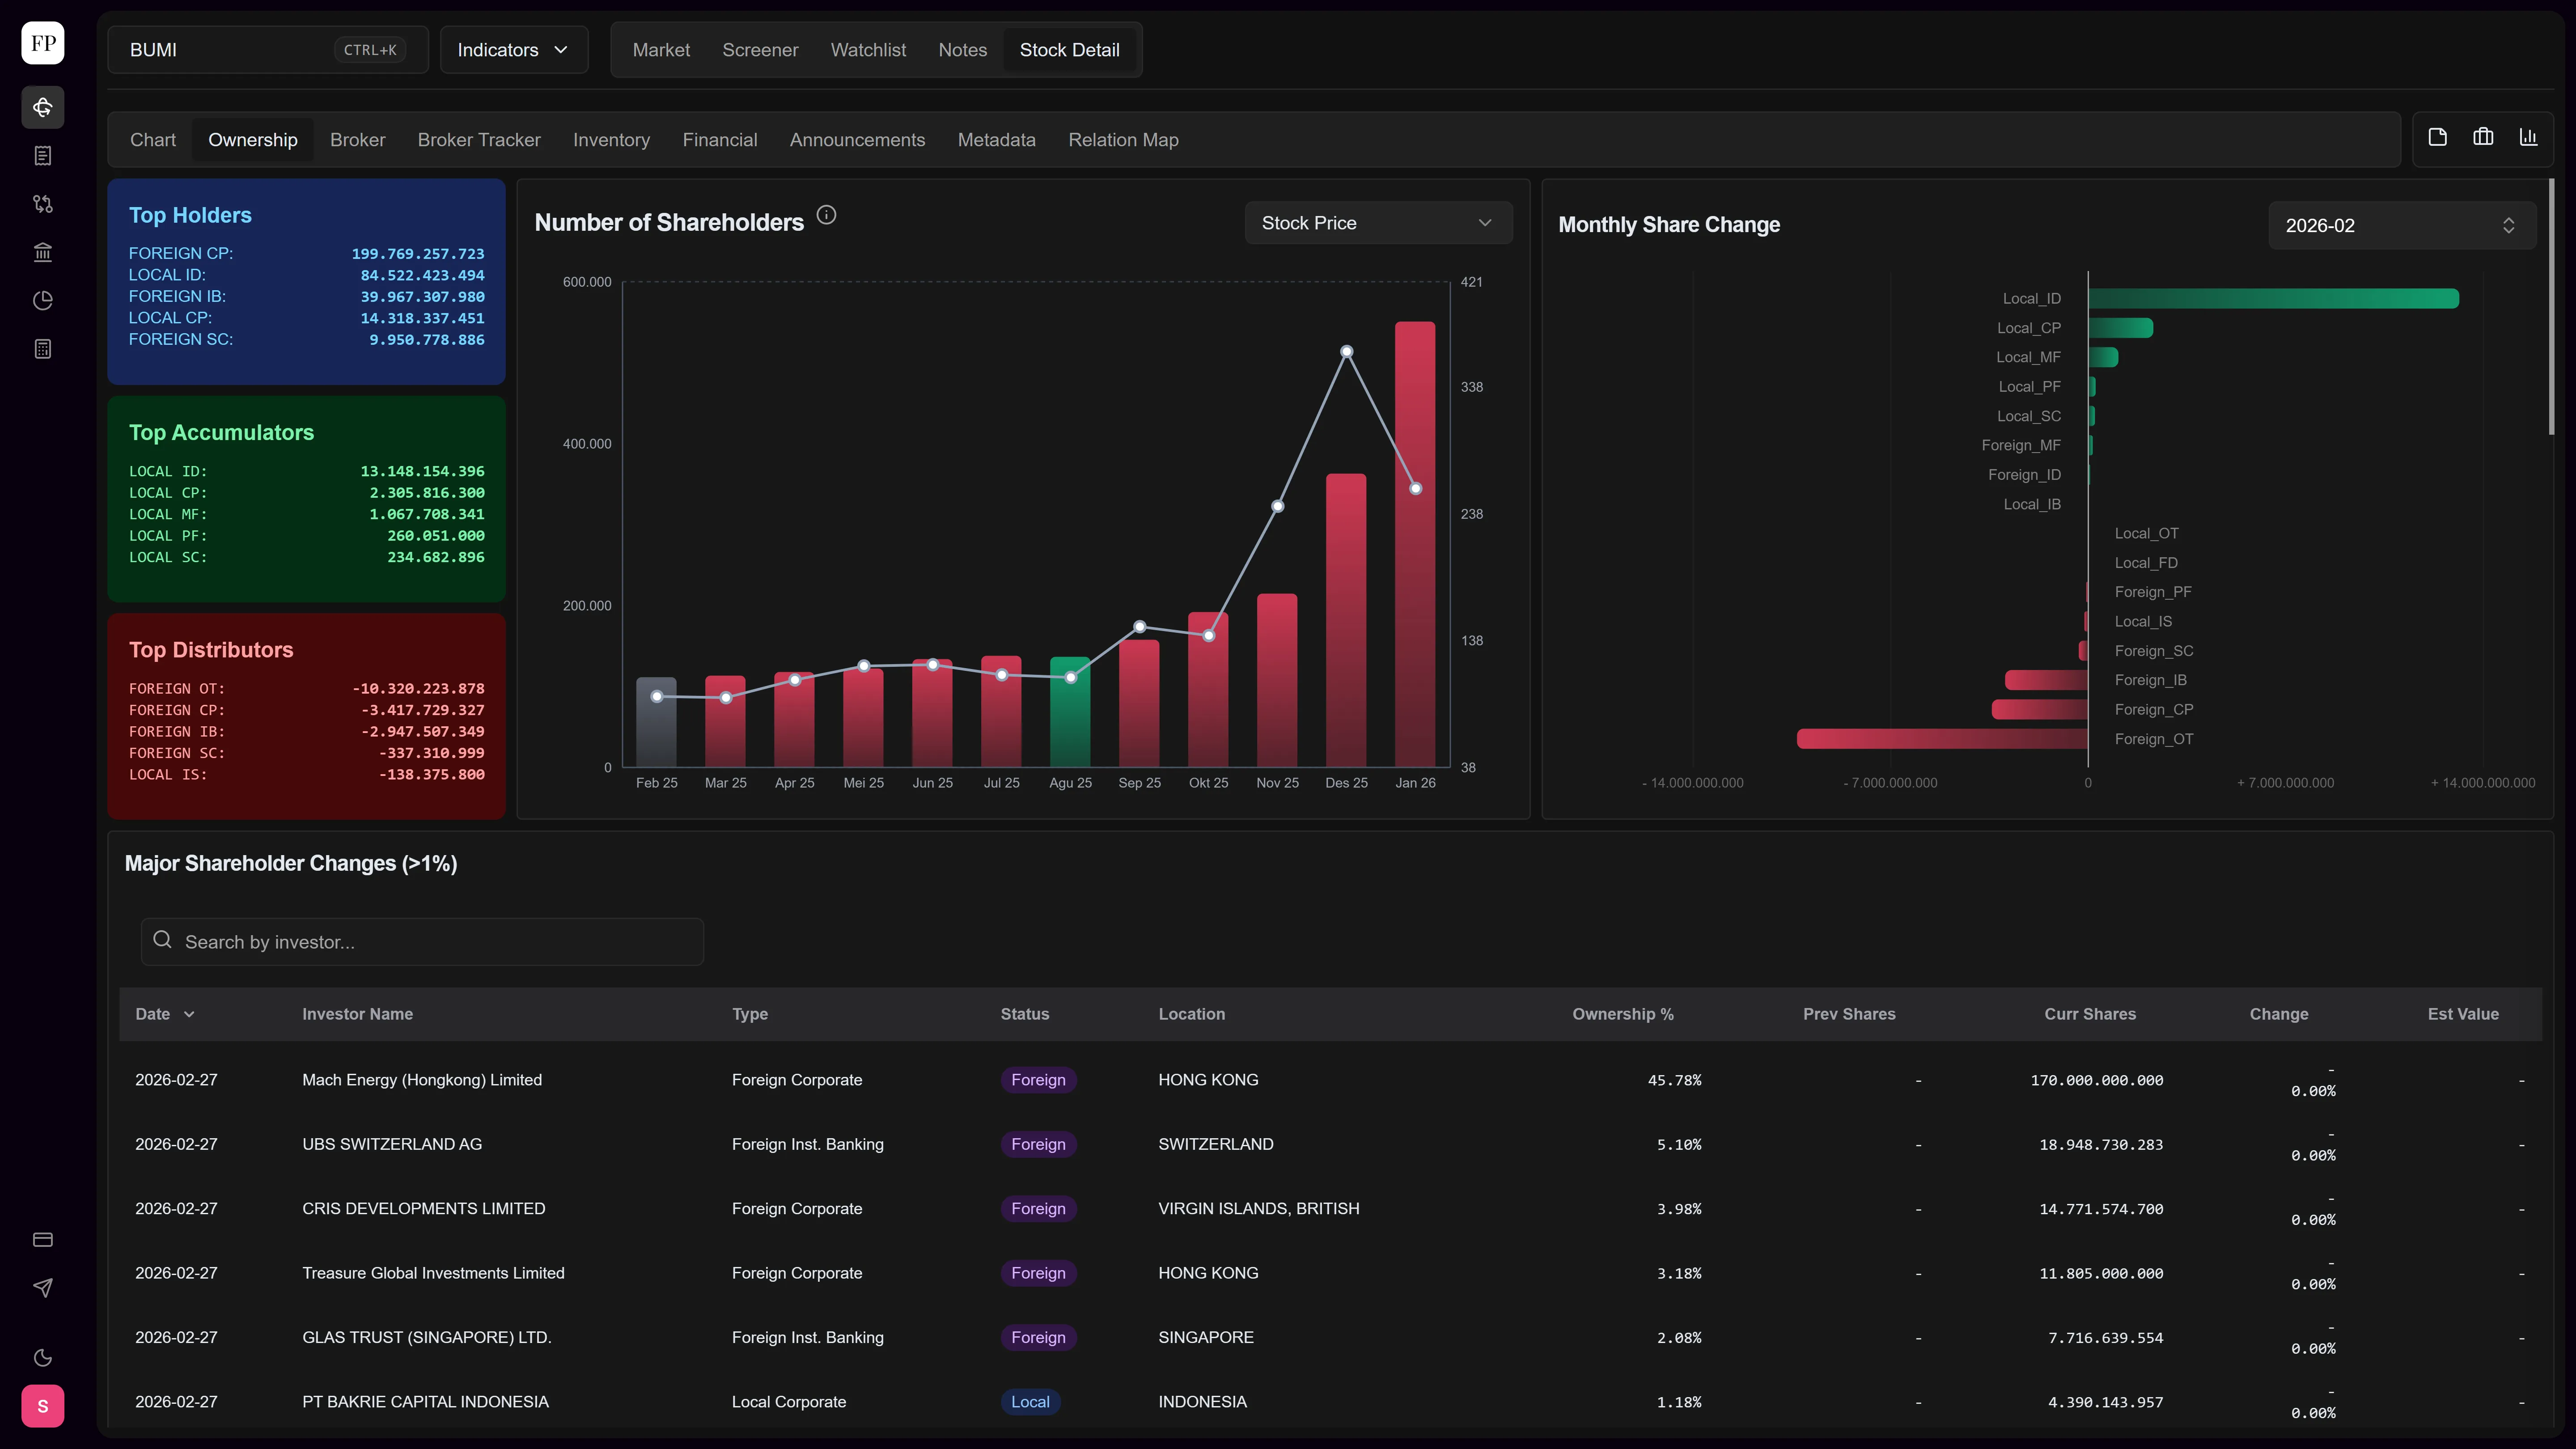Click the Ownership % column header
This screenshot has width=2576, height=1449.
point(1622,1014)
